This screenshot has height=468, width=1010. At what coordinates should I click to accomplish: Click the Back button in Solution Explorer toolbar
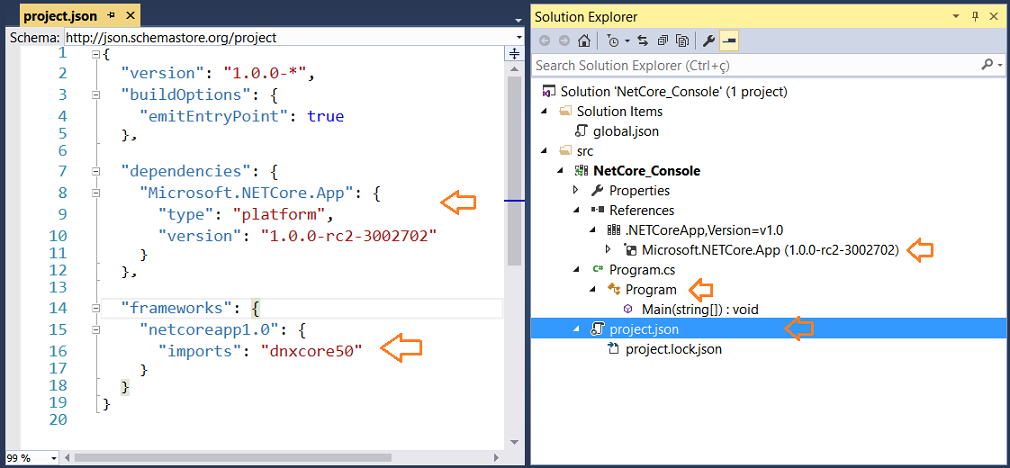(x=545, y=41)
